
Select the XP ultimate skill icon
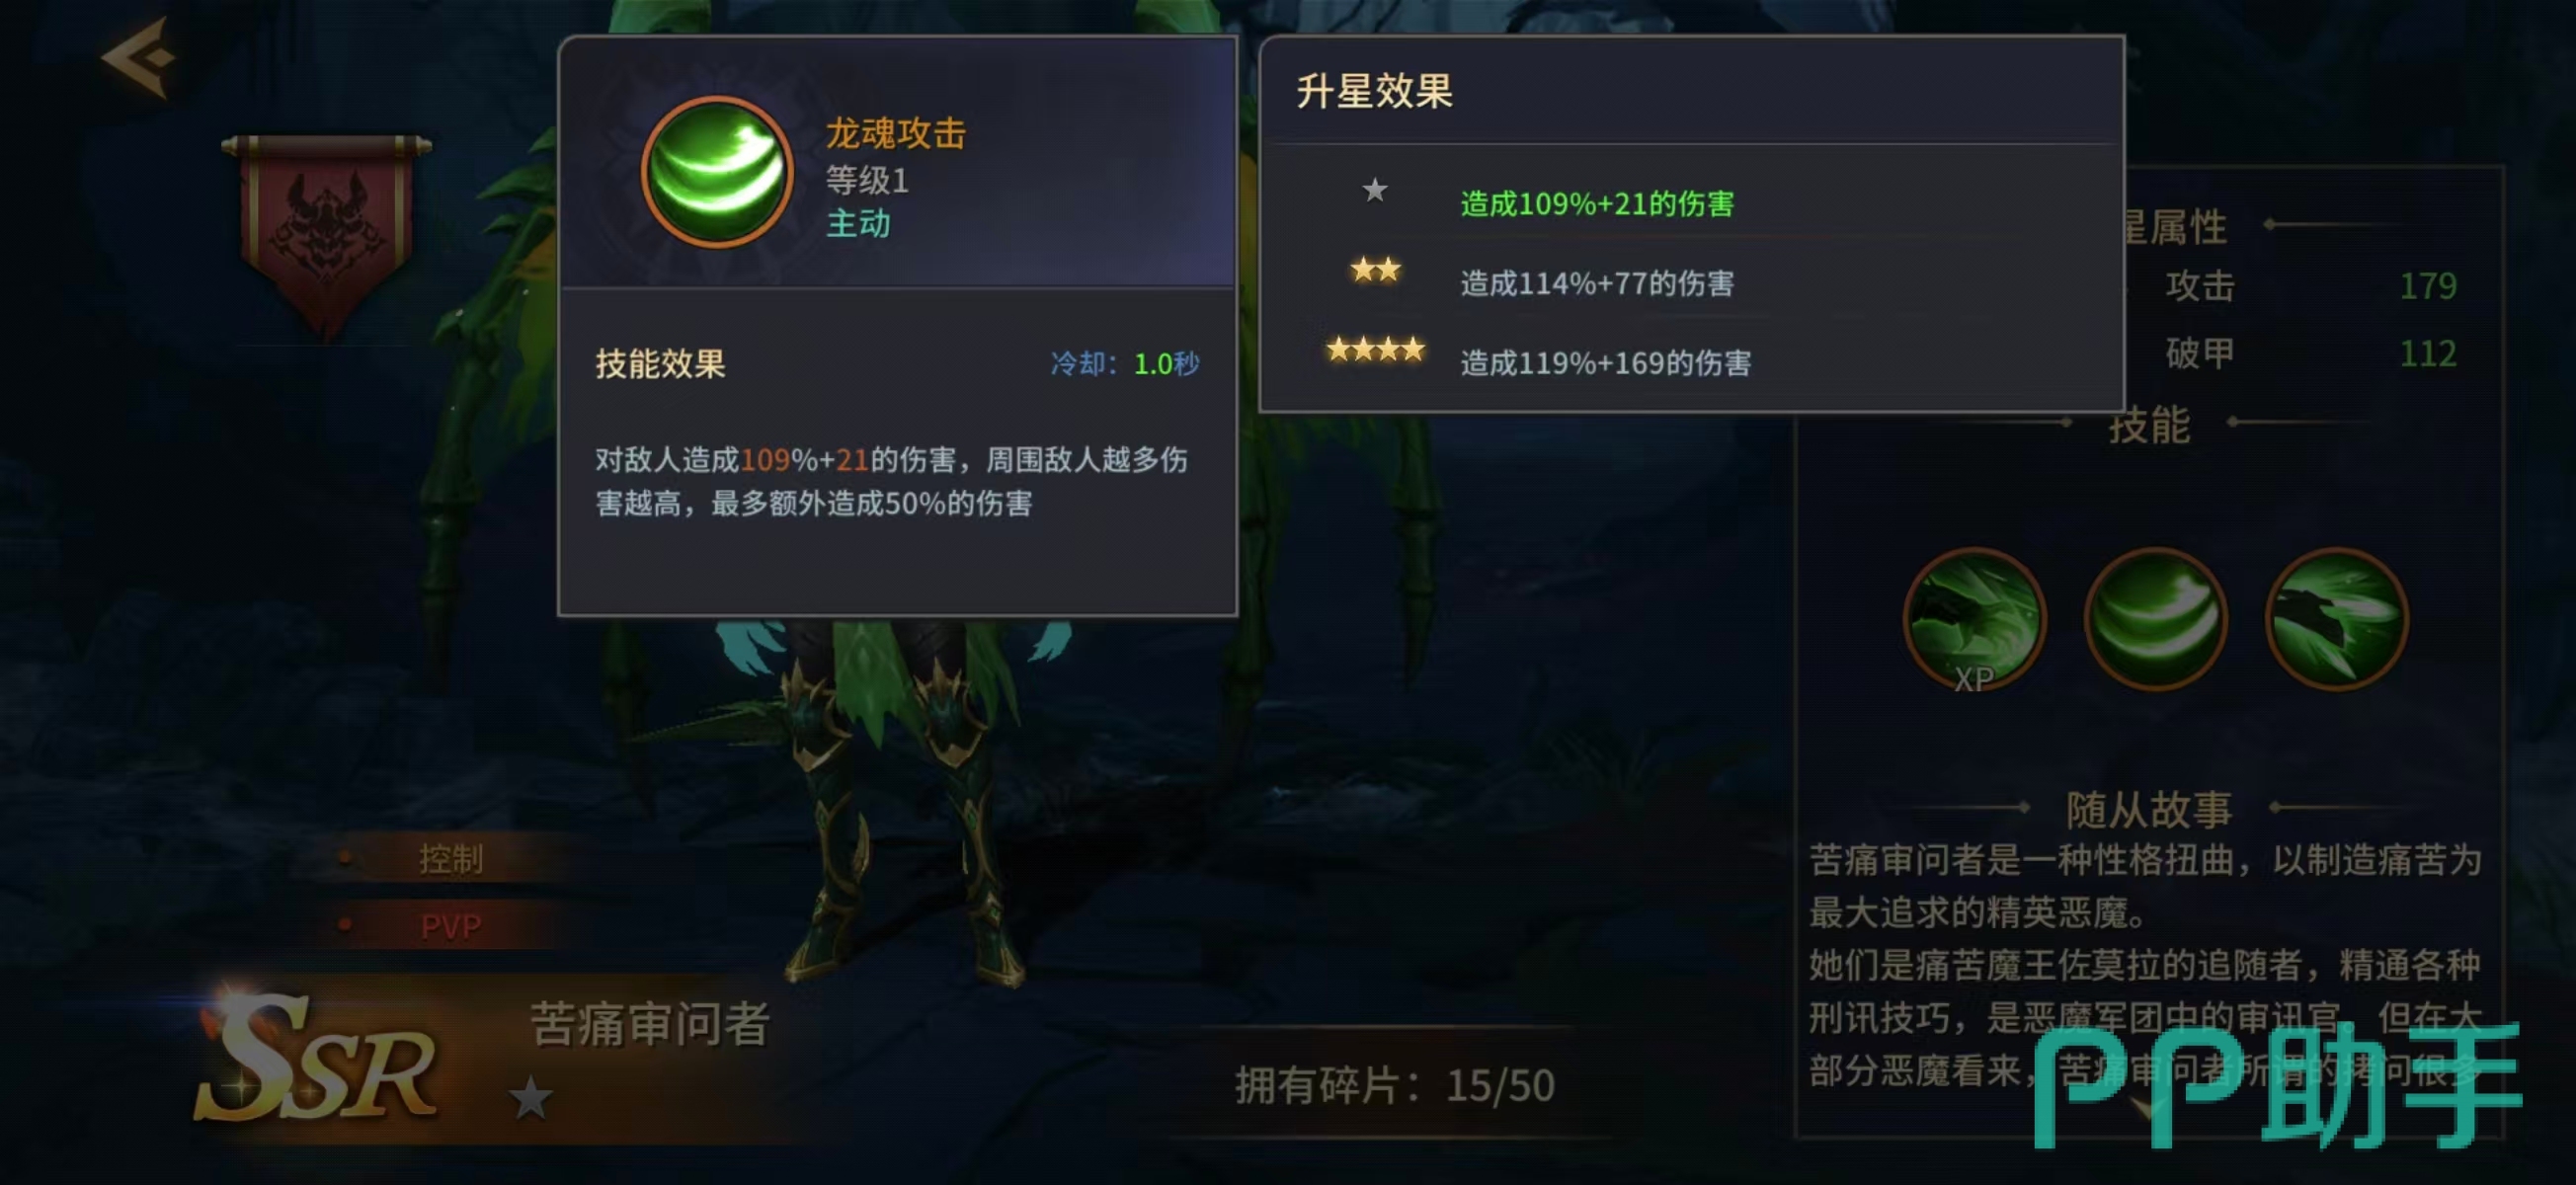(1974, 620)
